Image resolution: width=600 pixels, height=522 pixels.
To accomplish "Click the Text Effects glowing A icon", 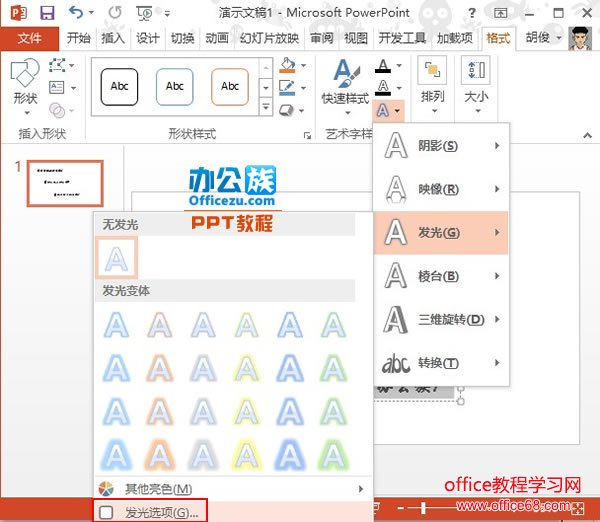I will tap(383, 111).
